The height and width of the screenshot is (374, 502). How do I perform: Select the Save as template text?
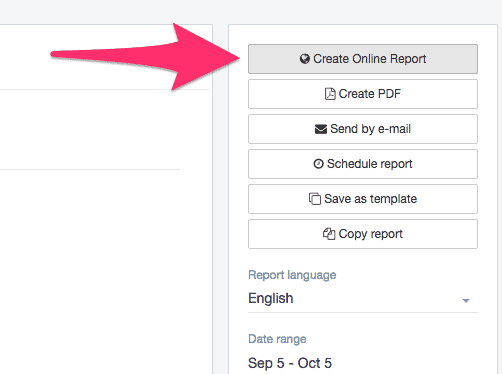tap(370, 199)
